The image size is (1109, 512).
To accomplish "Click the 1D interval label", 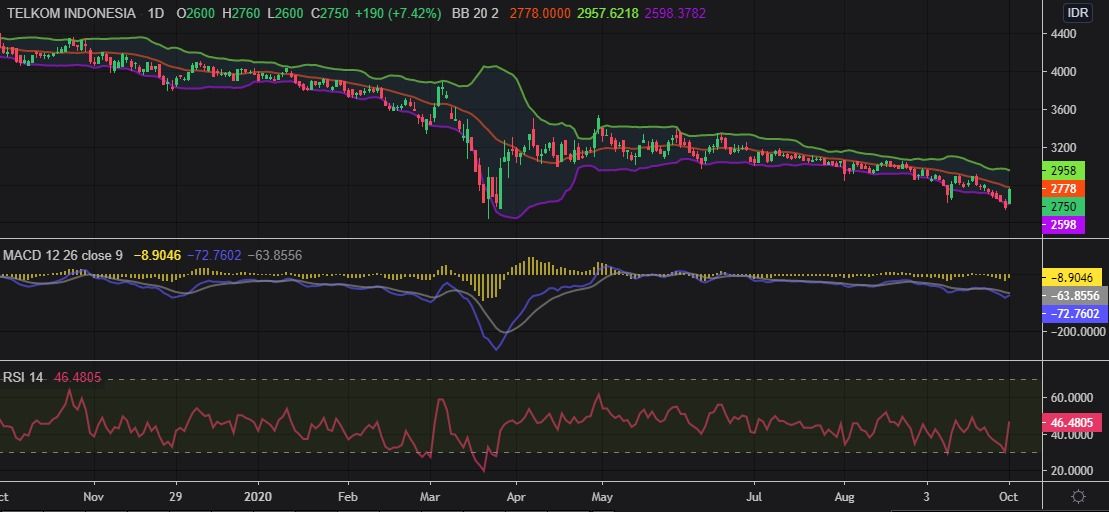I will pyautogui.click(x=156, y=13).
